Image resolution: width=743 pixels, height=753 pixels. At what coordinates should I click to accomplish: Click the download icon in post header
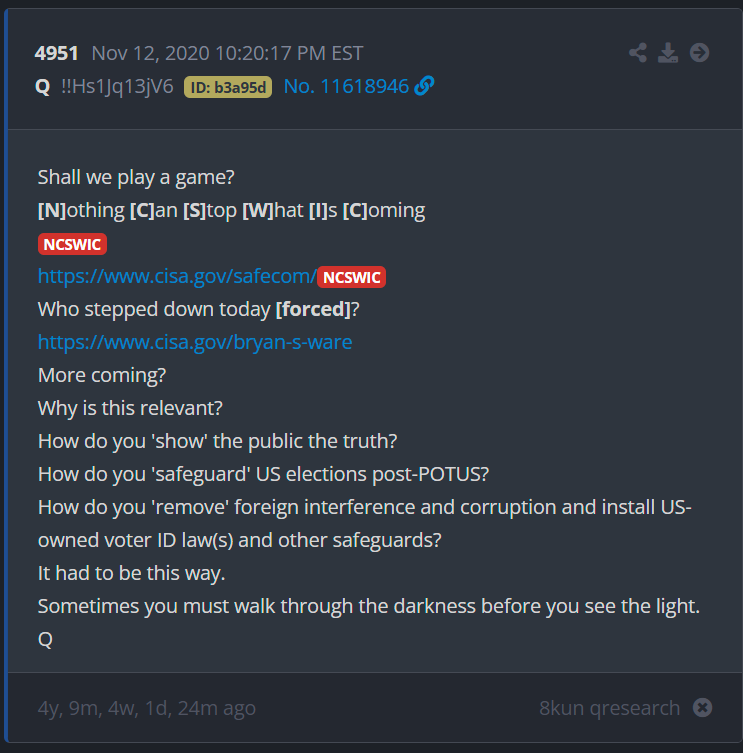coord(668,53)
